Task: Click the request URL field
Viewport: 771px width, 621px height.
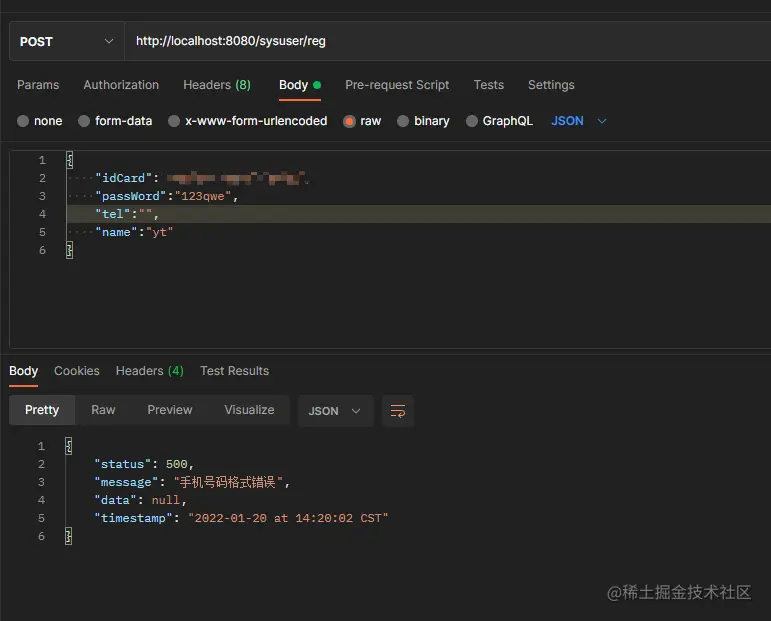Action: coord(447,41)
